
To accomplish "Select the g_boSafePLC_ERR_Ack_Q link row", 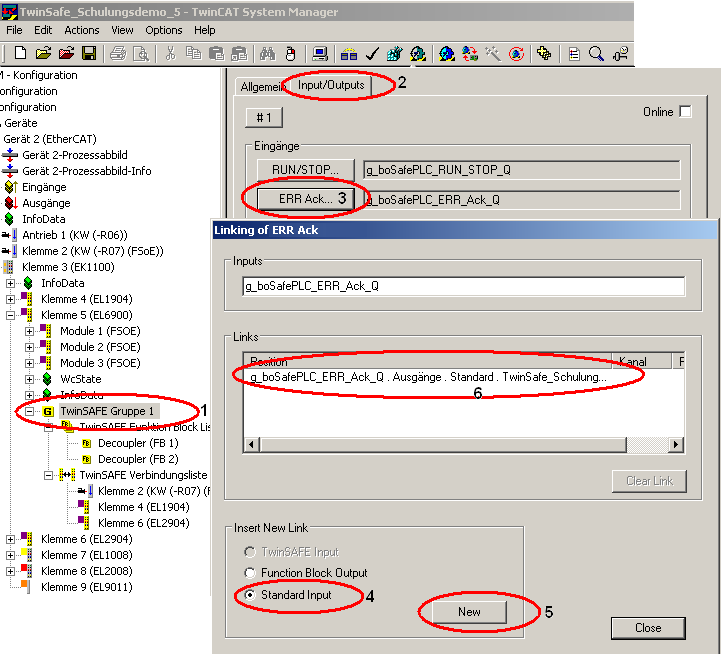I will click(428, 377).
